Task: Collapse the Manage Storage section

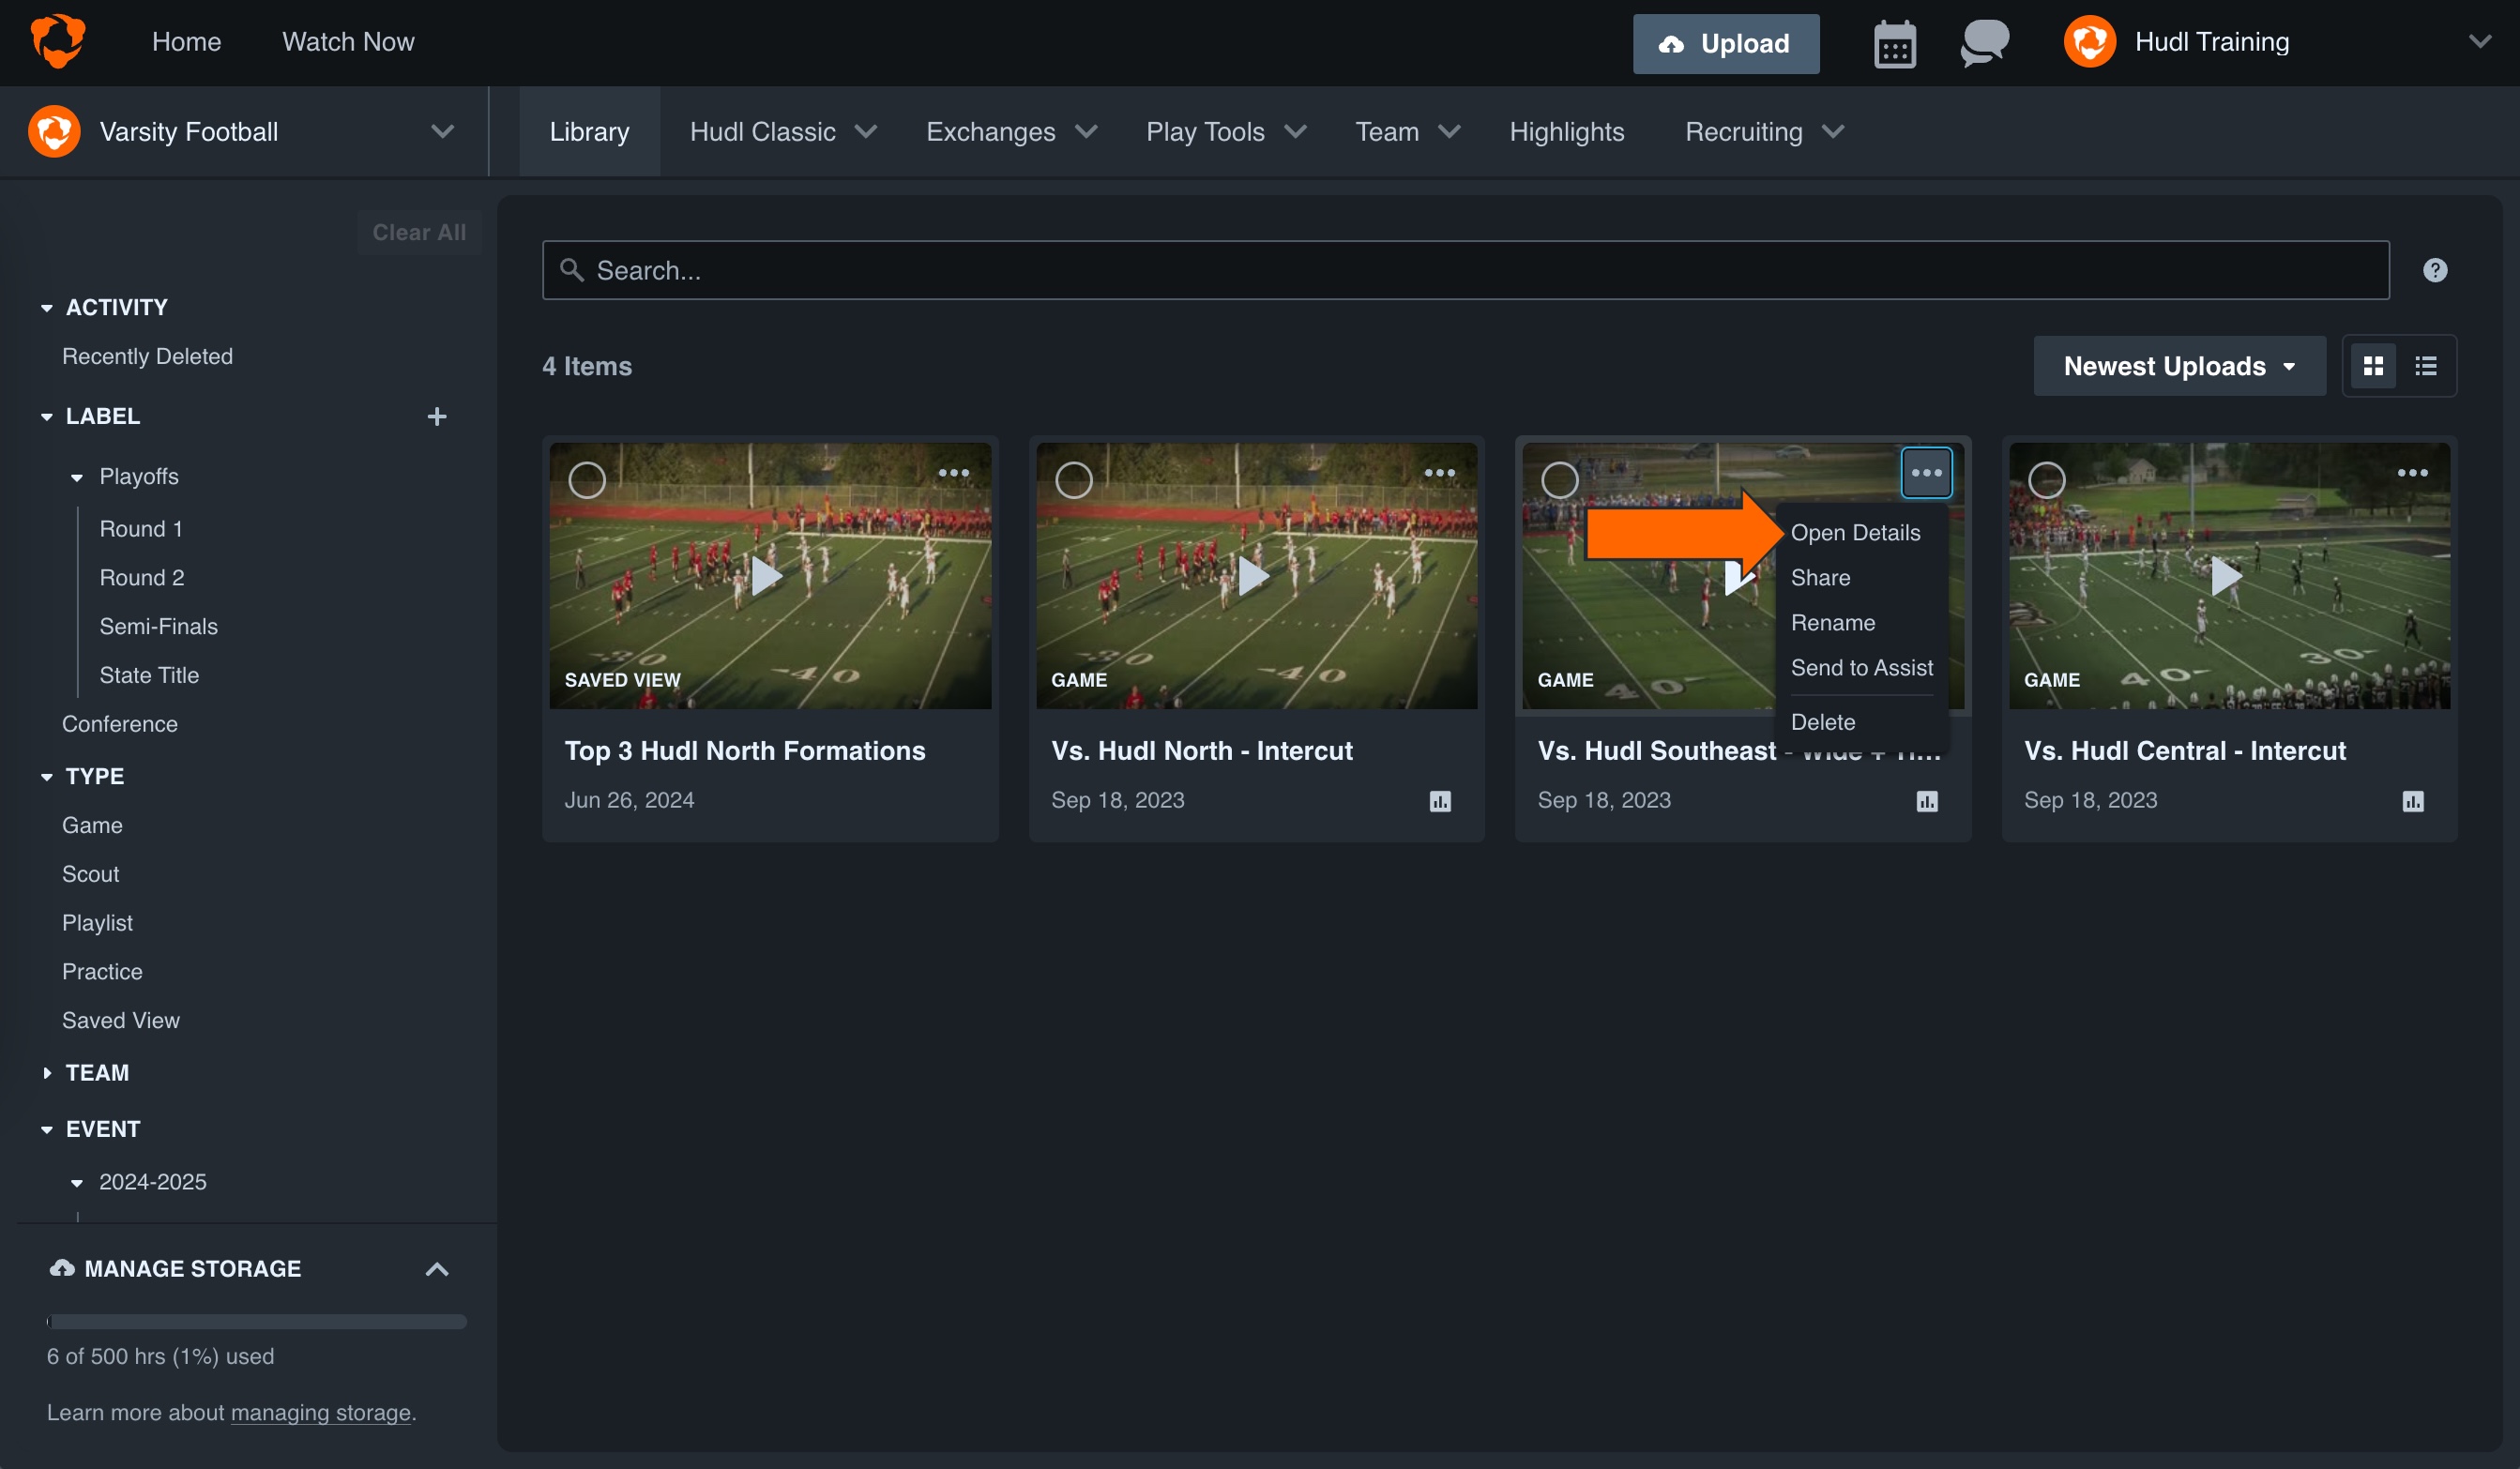Action: coord(437,1268)
